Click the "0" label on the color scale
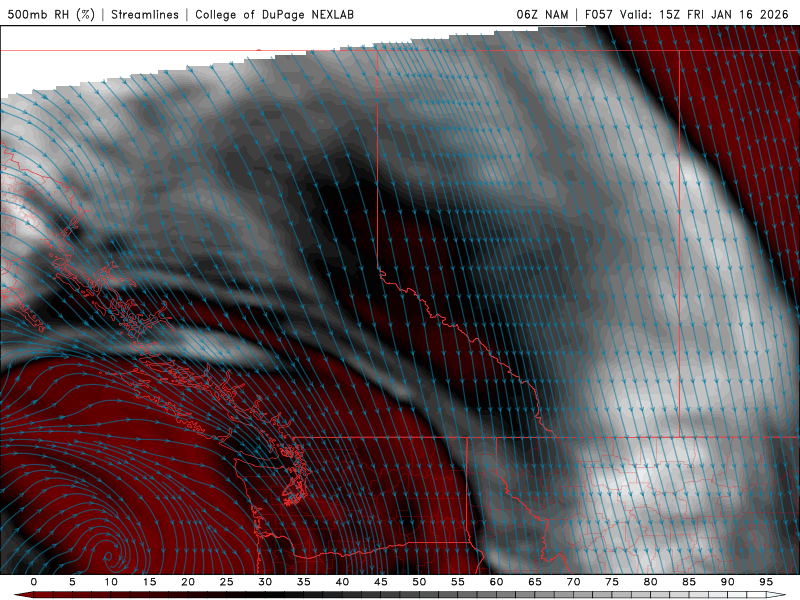Viewport: 800px width, 600px height. point(34,582)
